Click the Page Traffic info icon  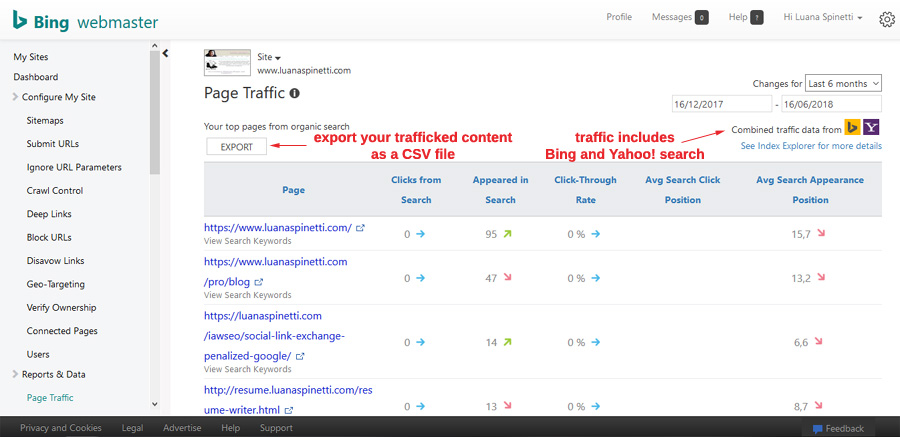[295, 93]
